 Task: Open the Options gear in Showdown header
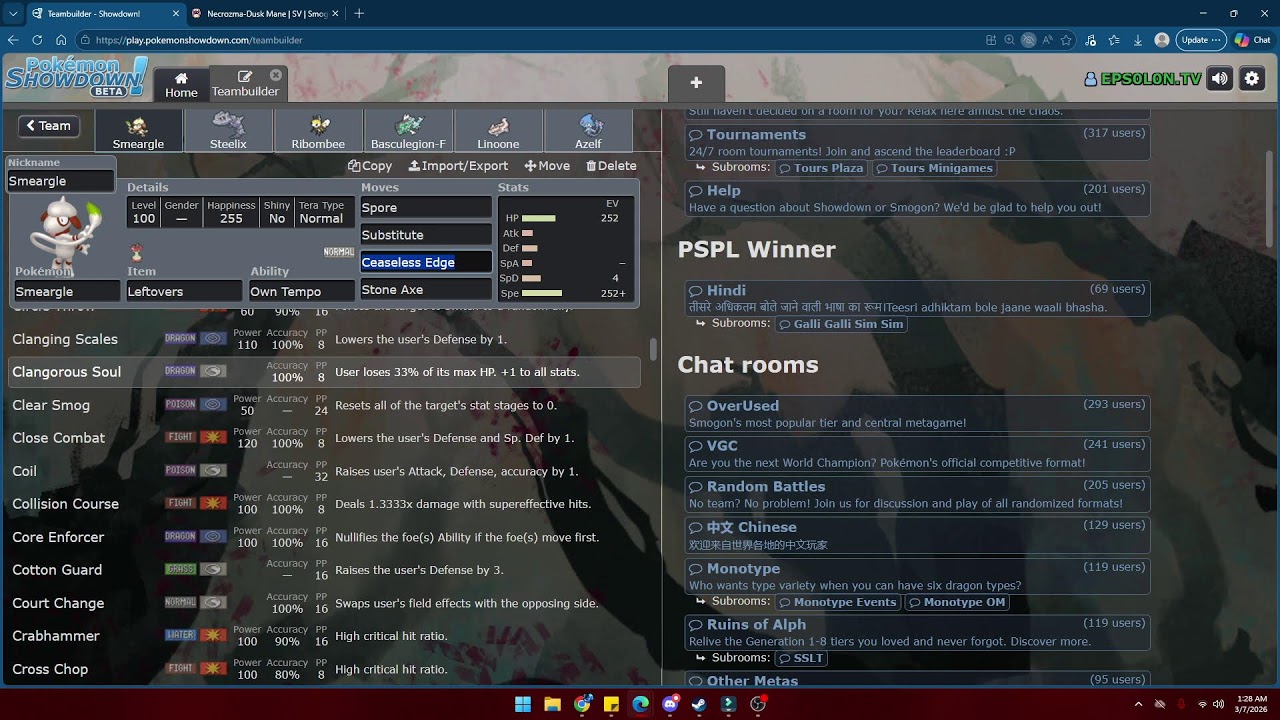click(1252, 78)
